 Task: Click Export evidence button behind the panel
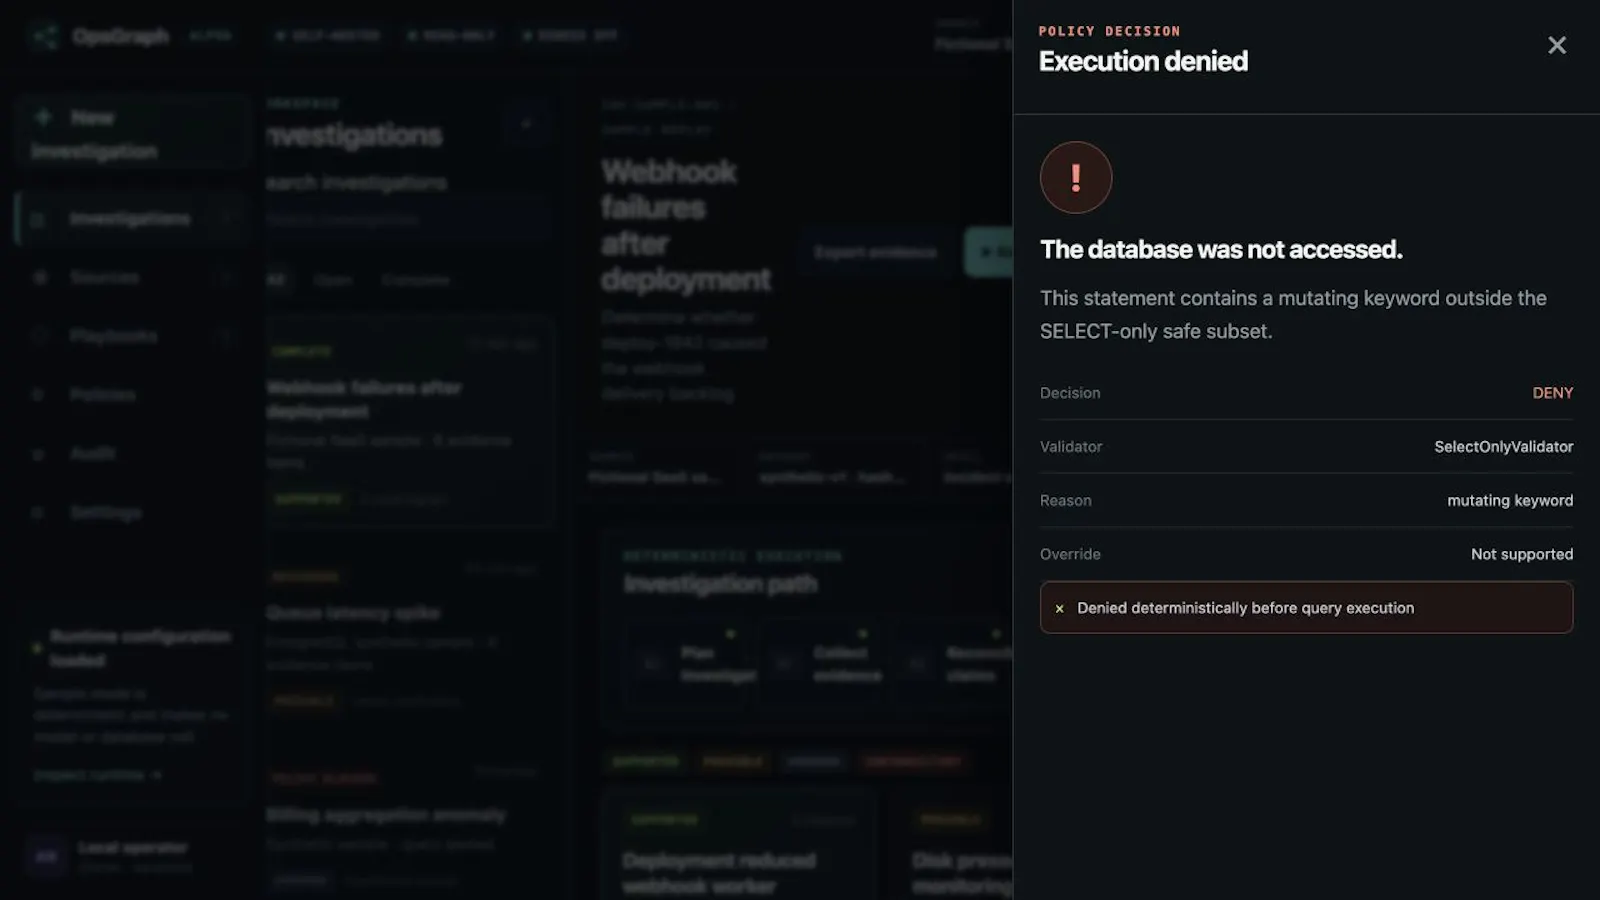tap(875, 252)
